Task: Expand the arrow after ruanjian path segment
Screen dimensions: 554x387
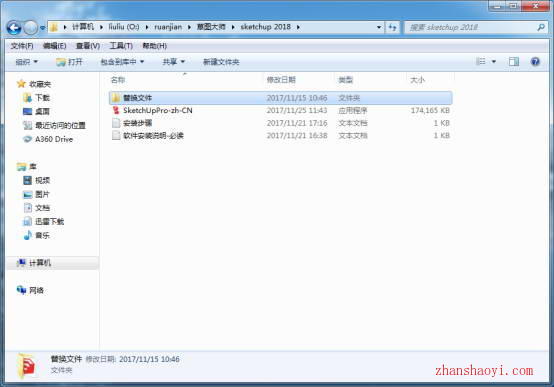Action: [189, 27]
